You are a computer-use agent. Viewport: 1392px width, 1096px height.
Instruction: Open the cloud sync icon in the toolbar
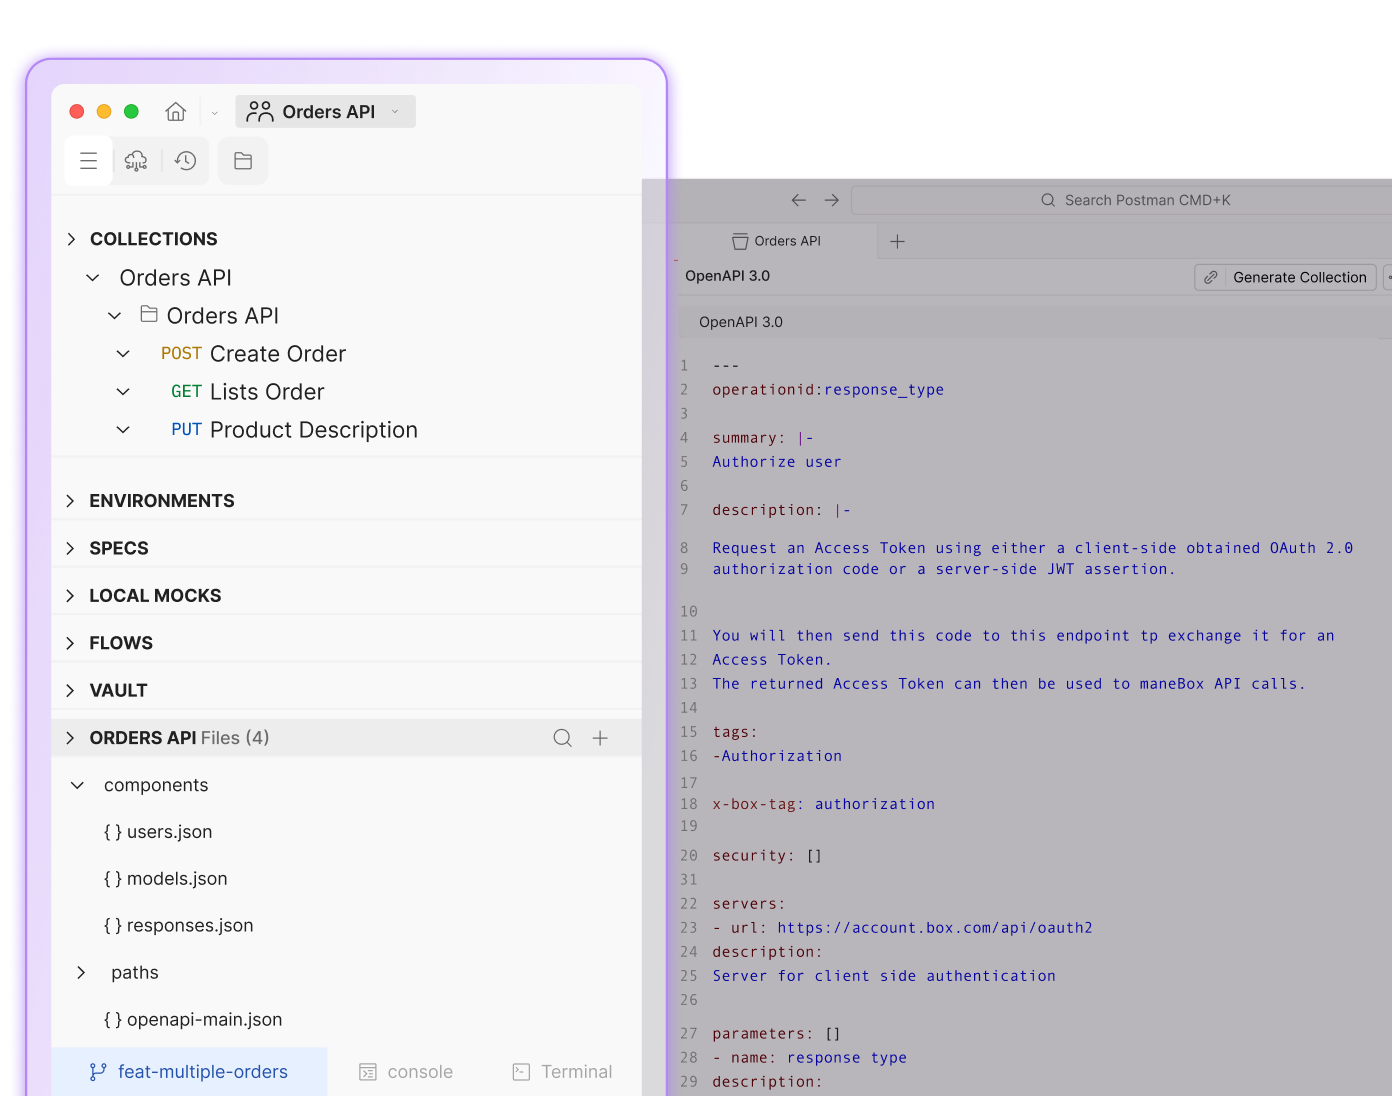coord(136,161)
